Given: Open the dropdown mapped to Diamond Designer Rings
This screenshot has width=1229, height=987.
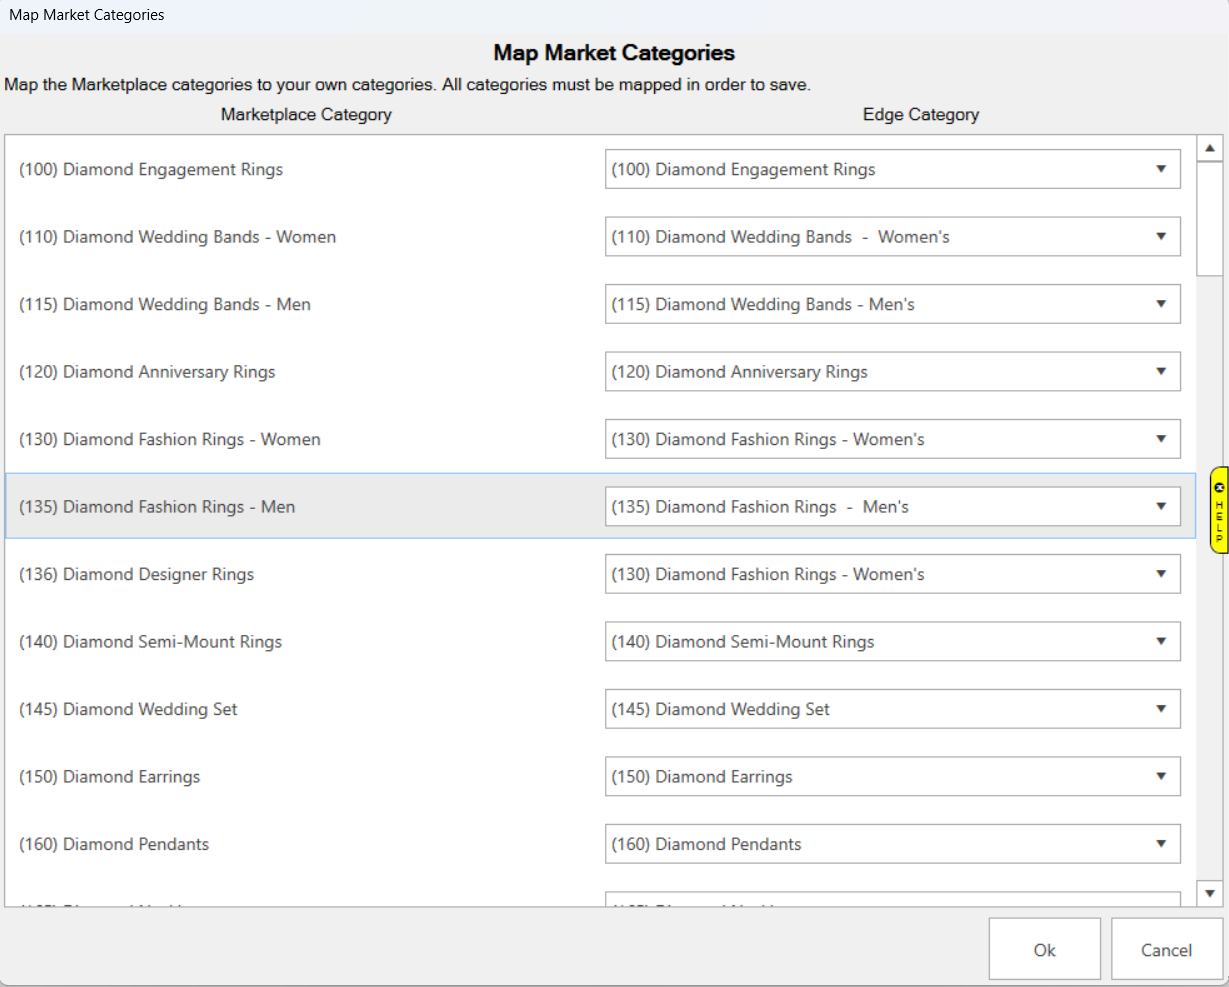Looking at the screenshot, I should [1162, 573].
